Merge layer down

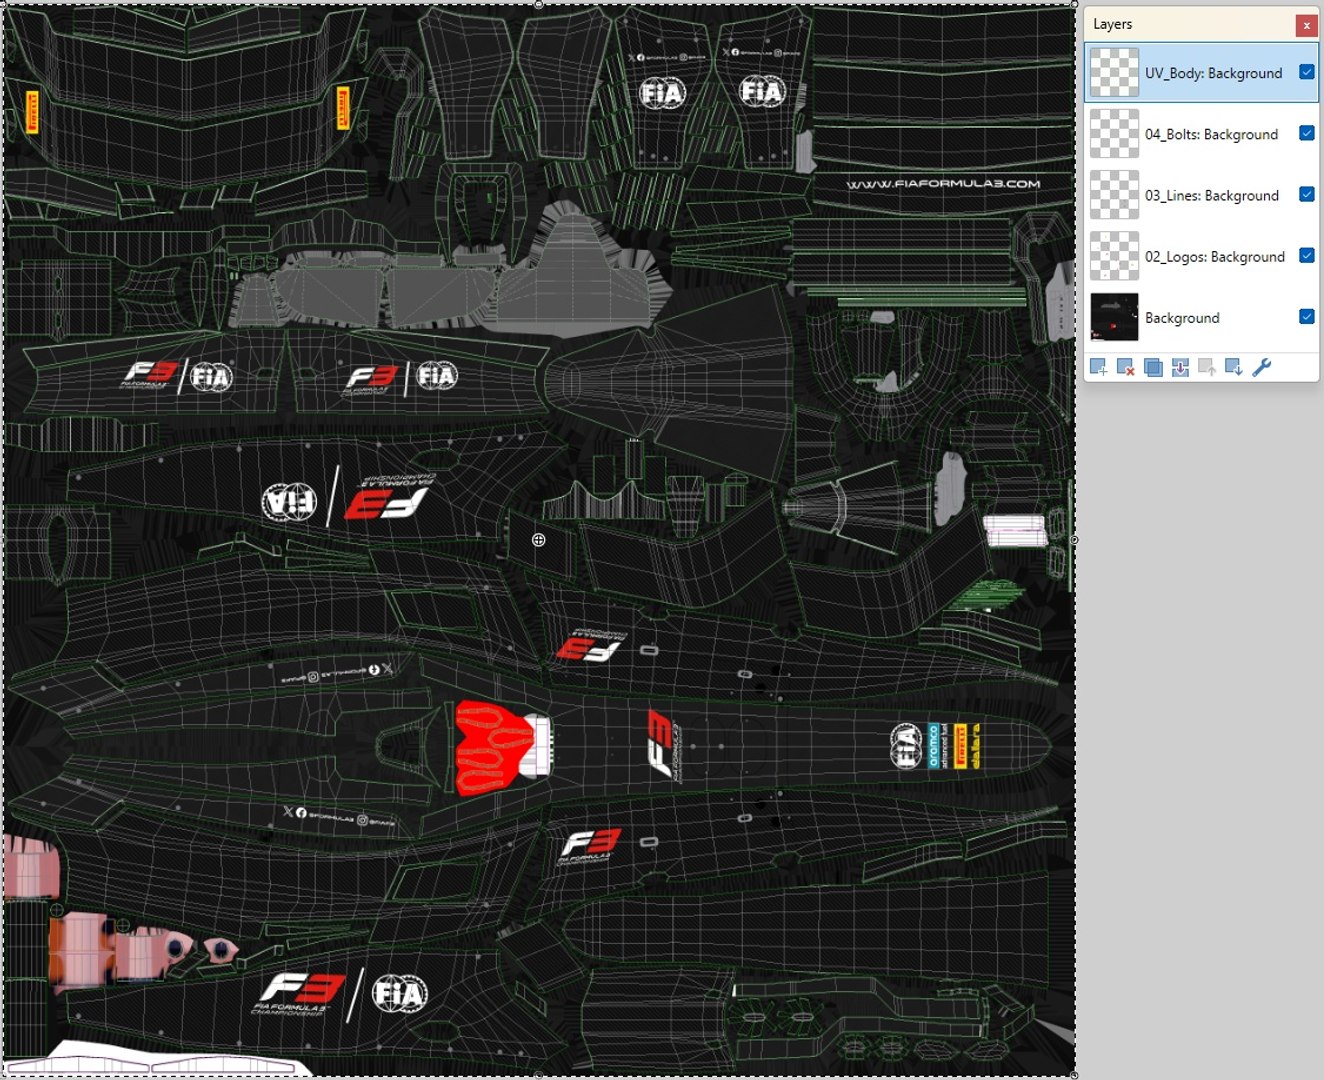tap(1180, 367)
